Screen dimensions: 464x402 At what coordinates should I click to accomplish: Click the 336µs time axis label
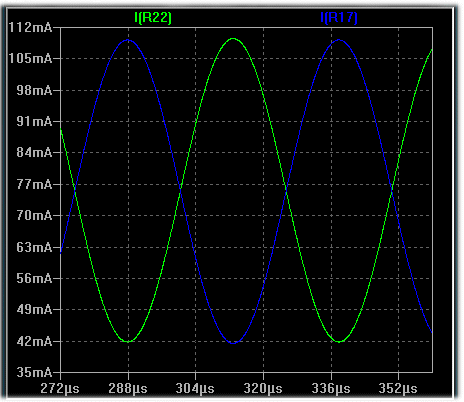331,389
